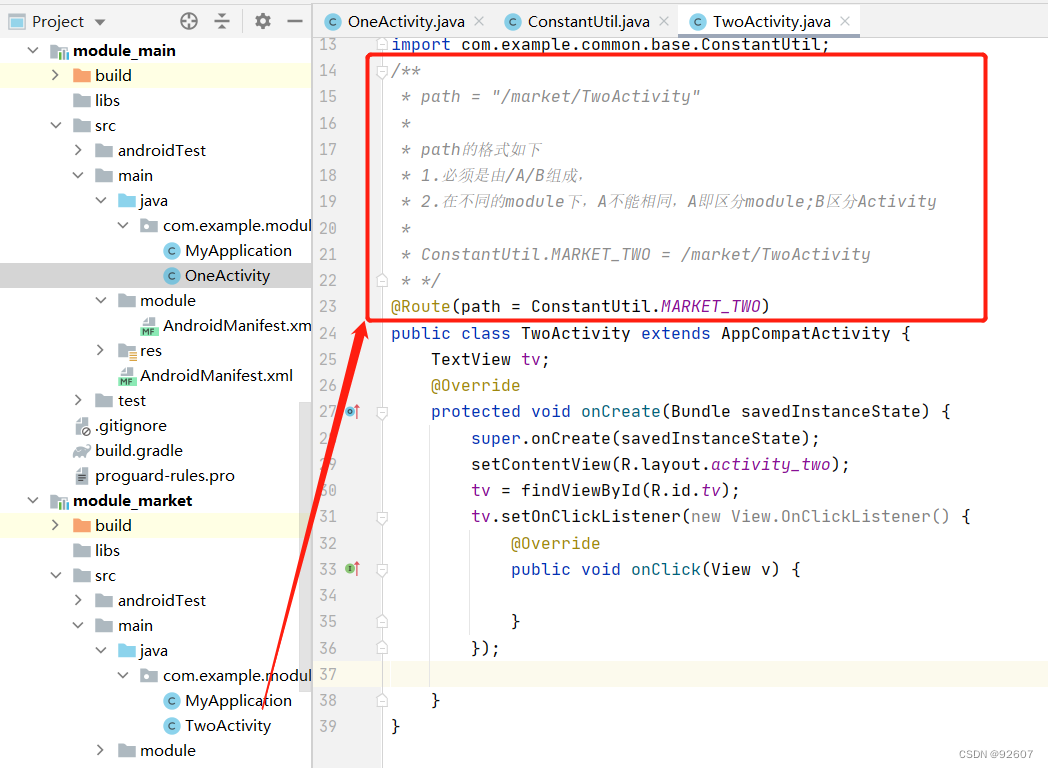
Task: Click AppCompatActivity in class declaration
Action: tap(805, 333)
